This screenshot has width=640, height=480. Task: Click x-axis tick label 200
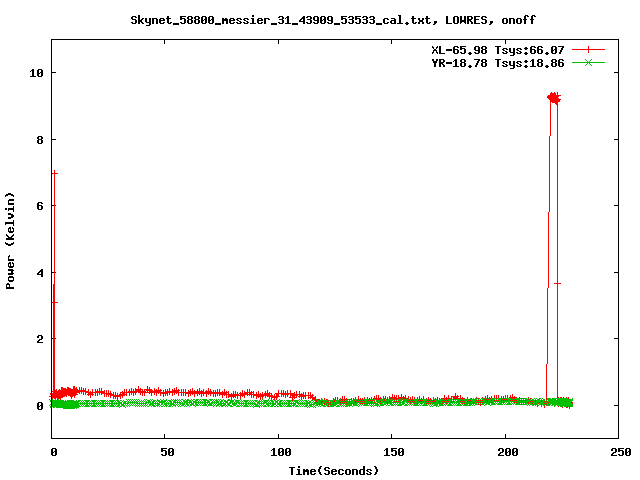507,452
